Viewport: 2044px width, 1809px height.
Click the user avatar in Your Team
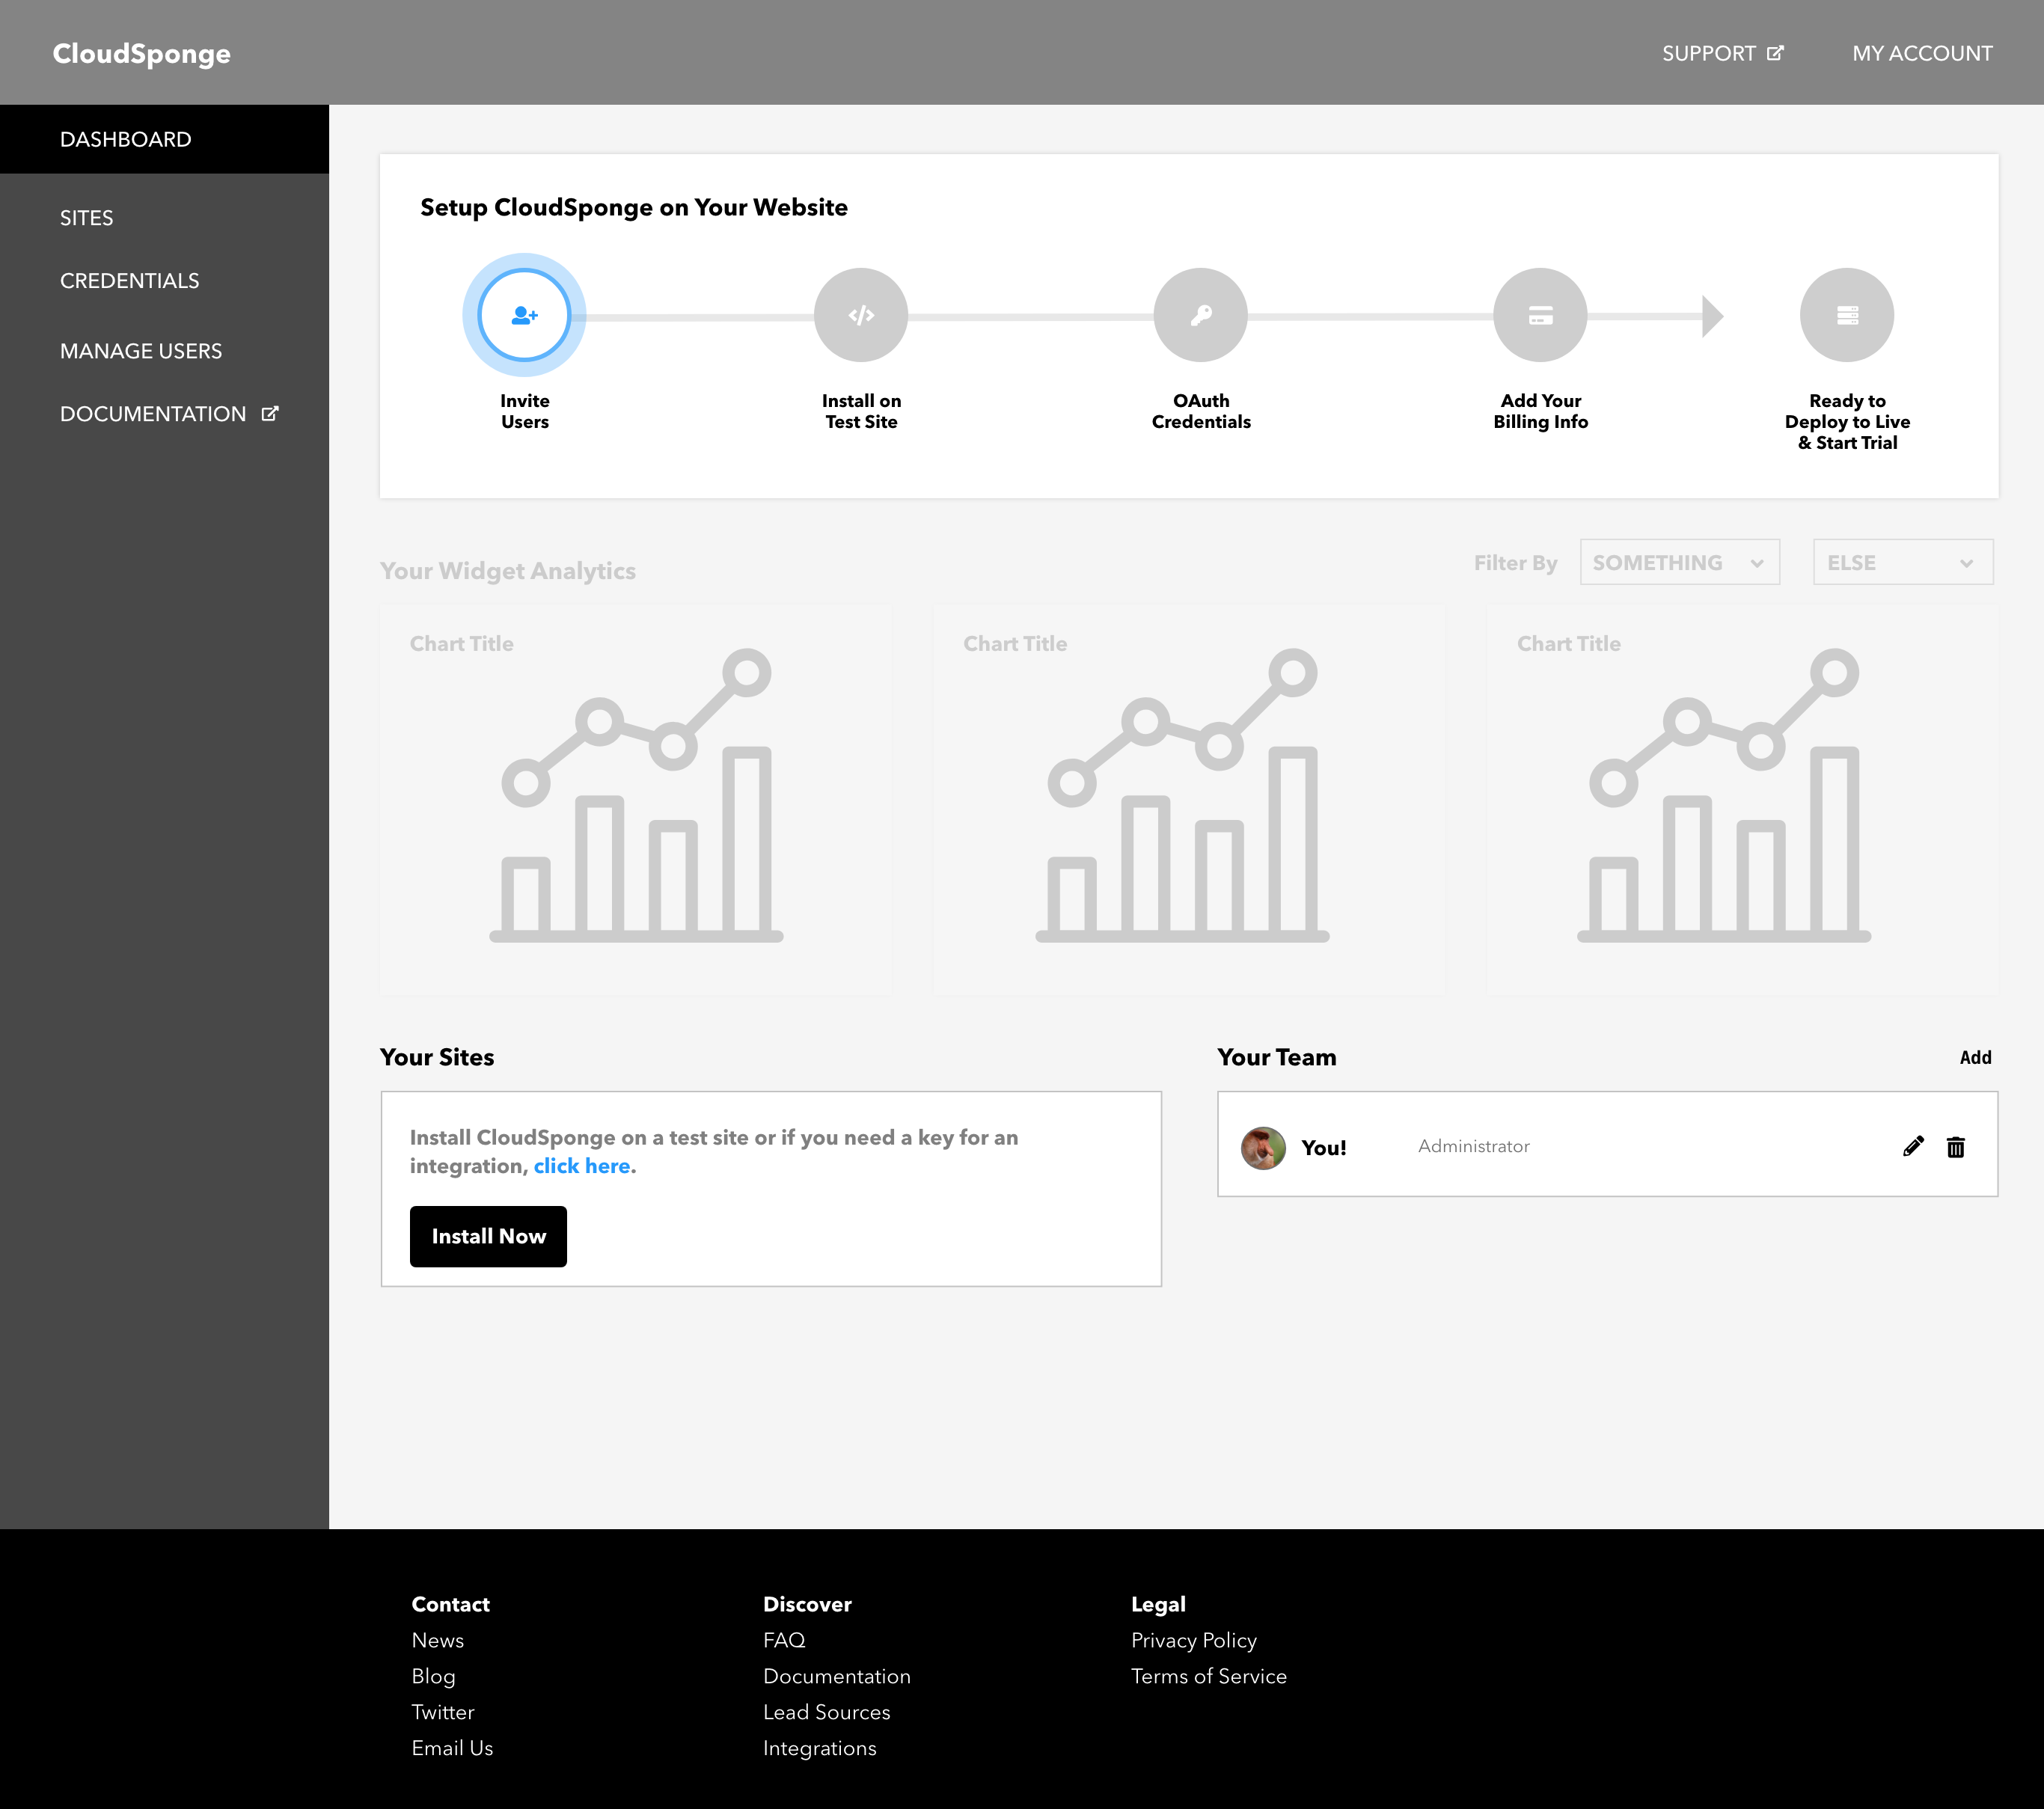point(1263,1147)
